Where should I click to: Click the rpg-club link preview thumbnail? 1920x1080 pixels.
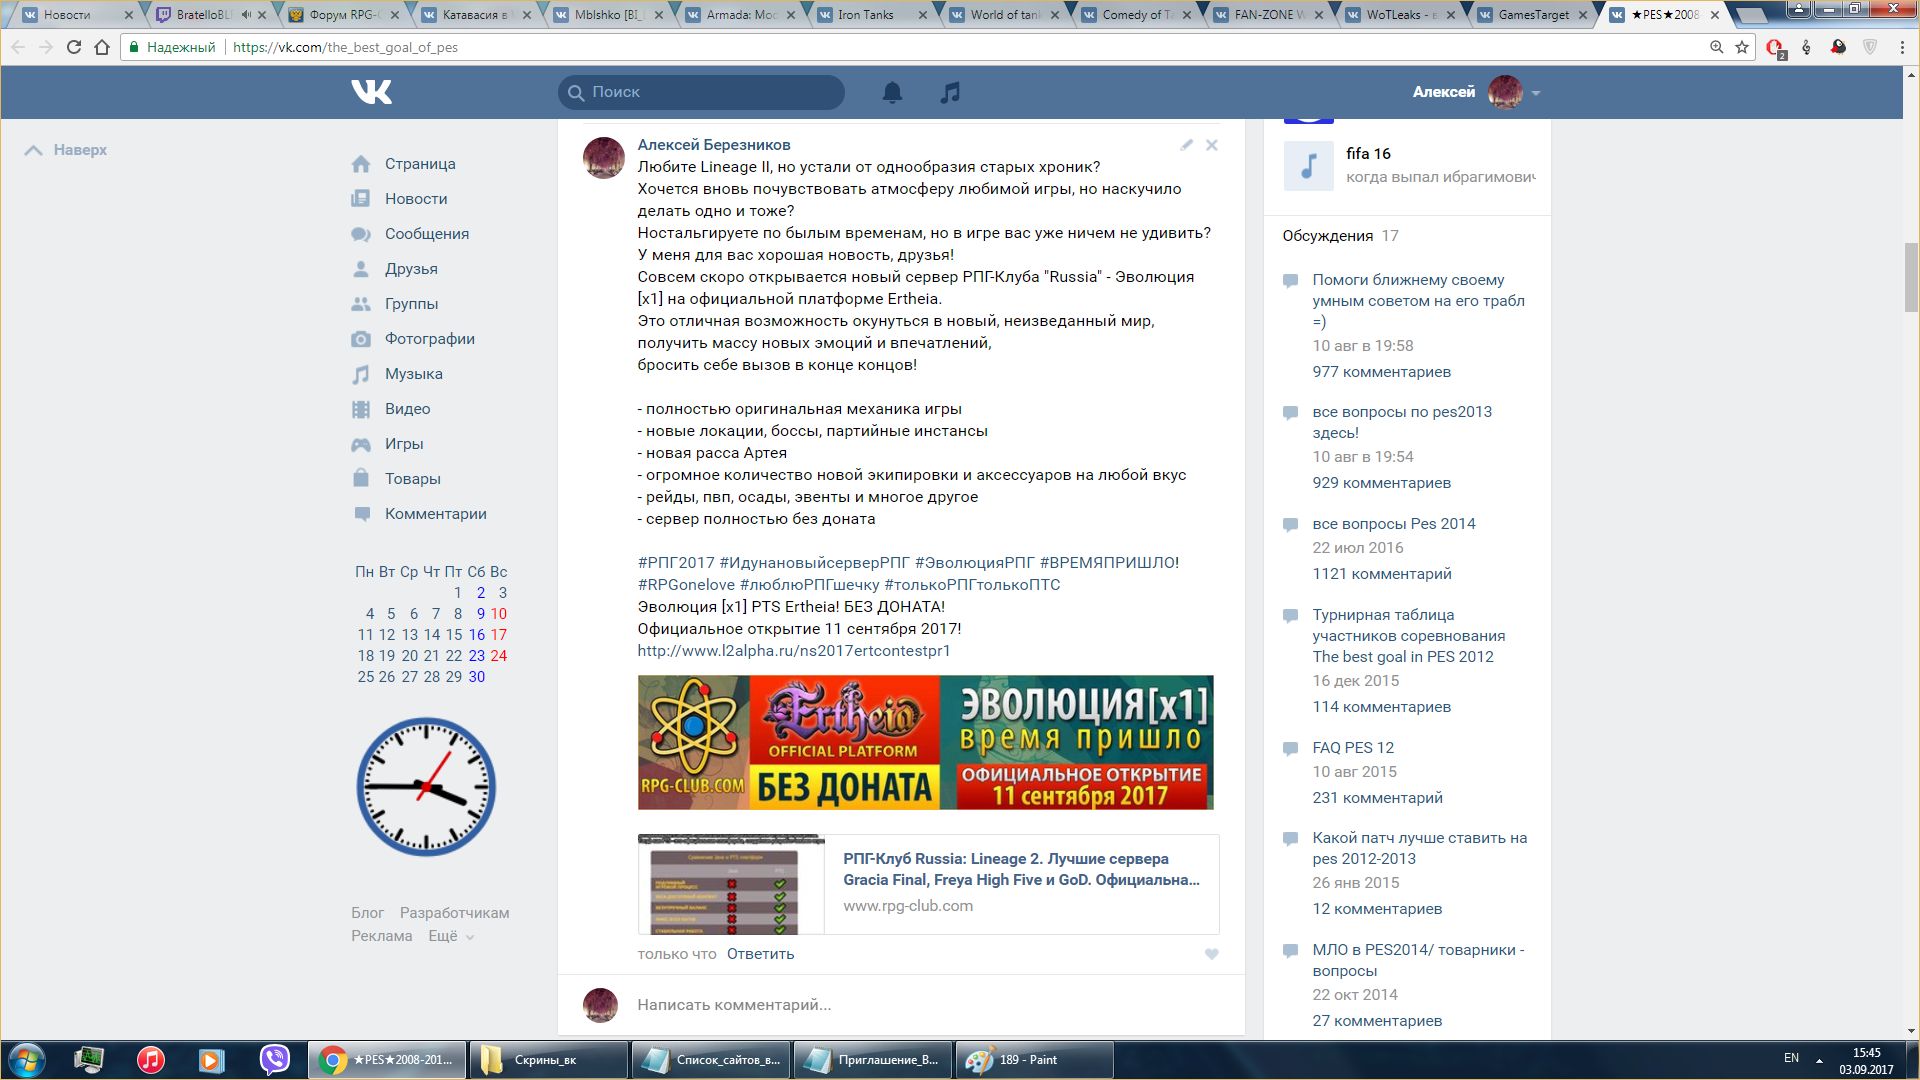(x=731, y=884)
